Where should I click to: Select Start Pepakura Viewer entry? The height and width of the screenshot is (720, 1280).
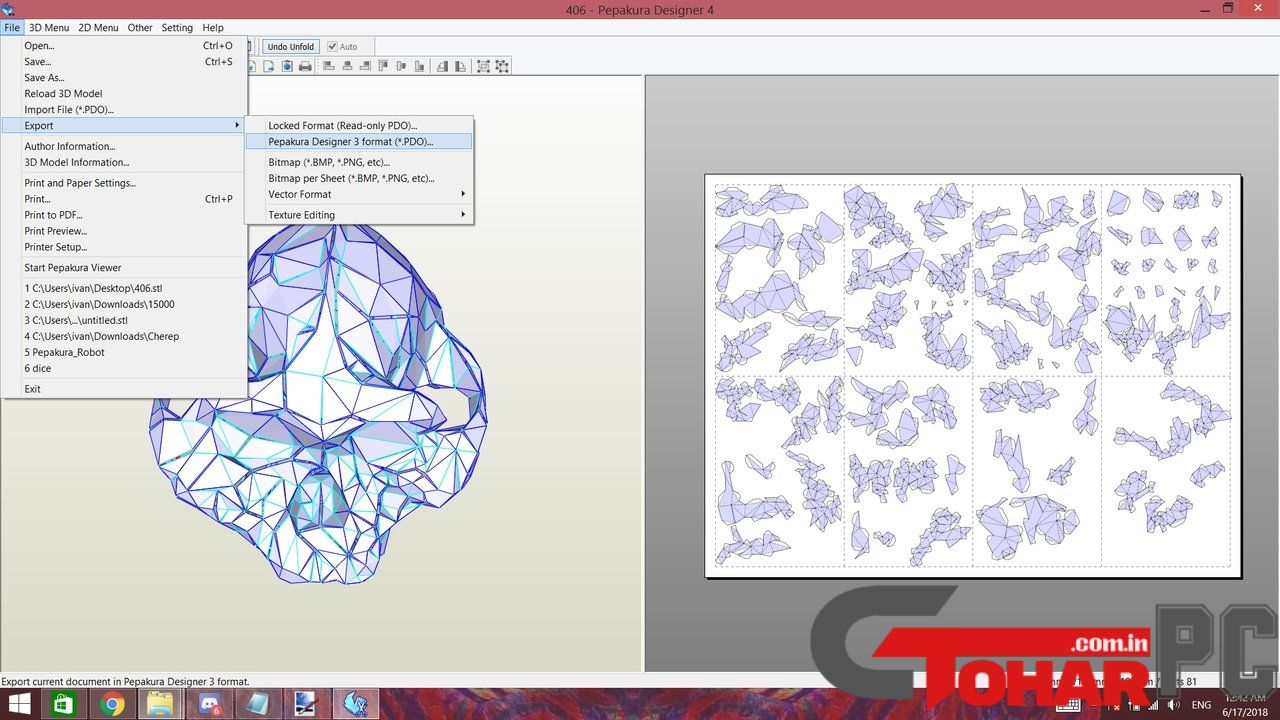pyautogui.click(x=124, y=268)
